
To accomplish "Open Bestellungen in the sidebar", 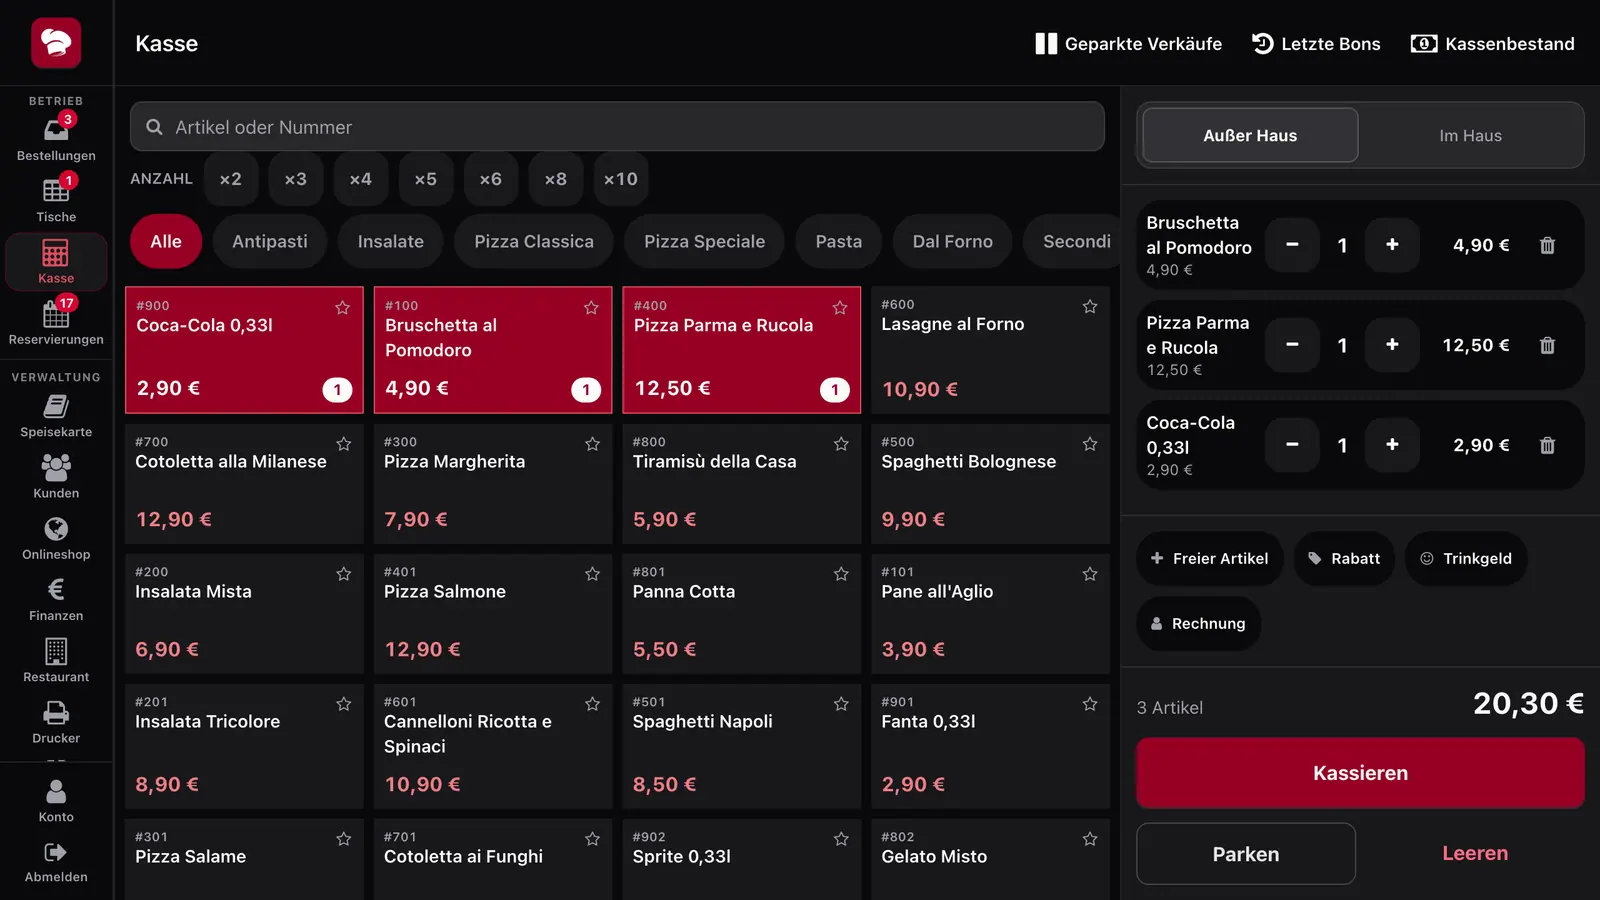I will [x=56, y=141].
